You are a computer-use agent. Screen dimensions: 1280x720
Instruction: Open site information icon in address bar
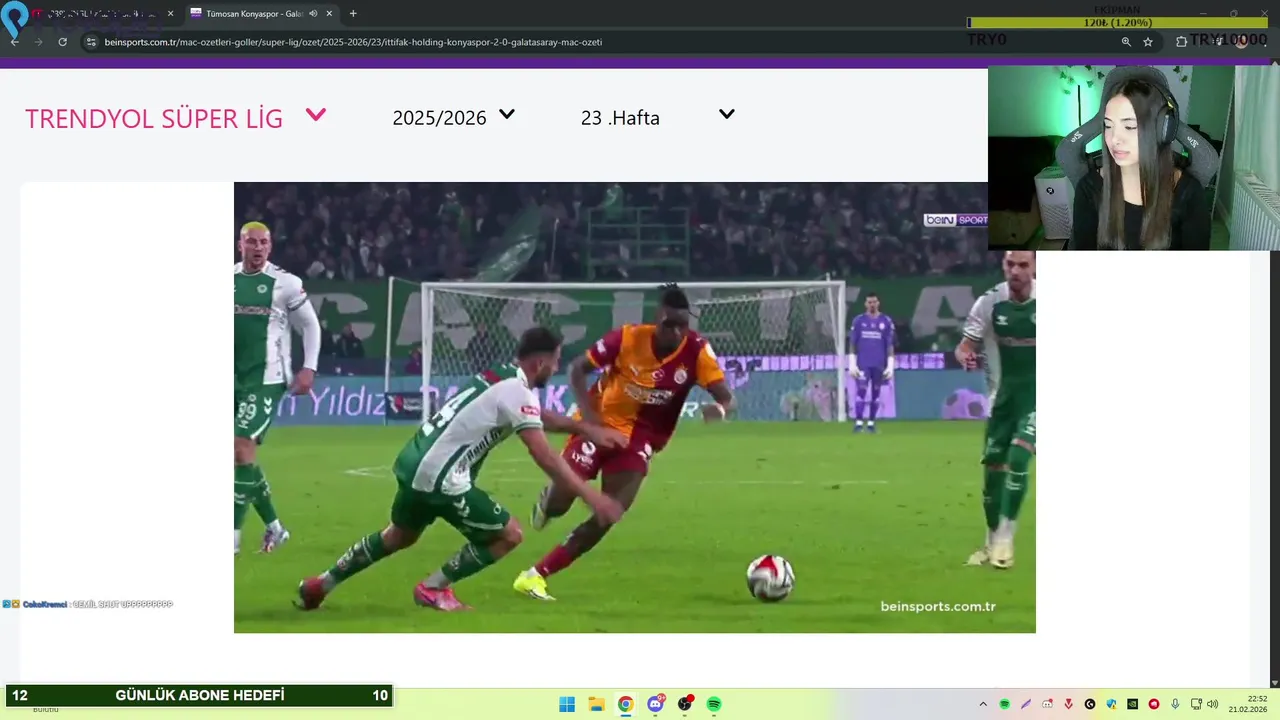click(x=90, y=42)
